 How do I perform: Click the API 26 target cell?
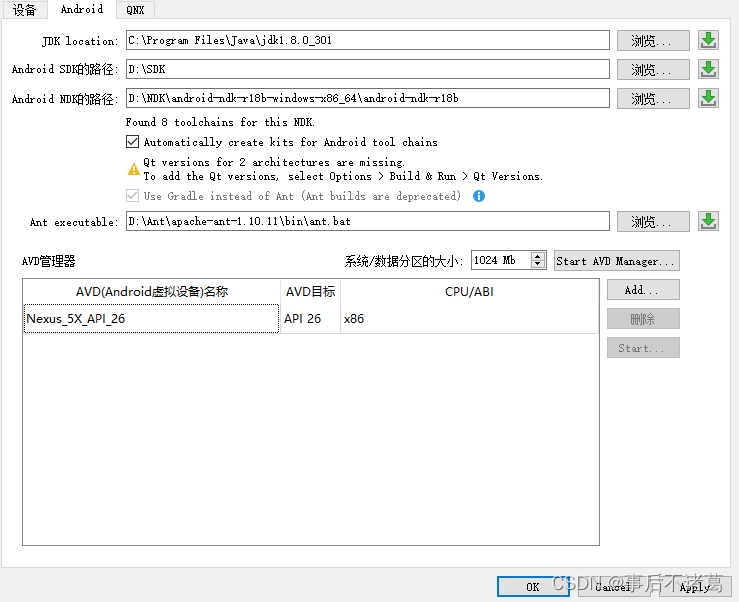(x=310, y=319)
